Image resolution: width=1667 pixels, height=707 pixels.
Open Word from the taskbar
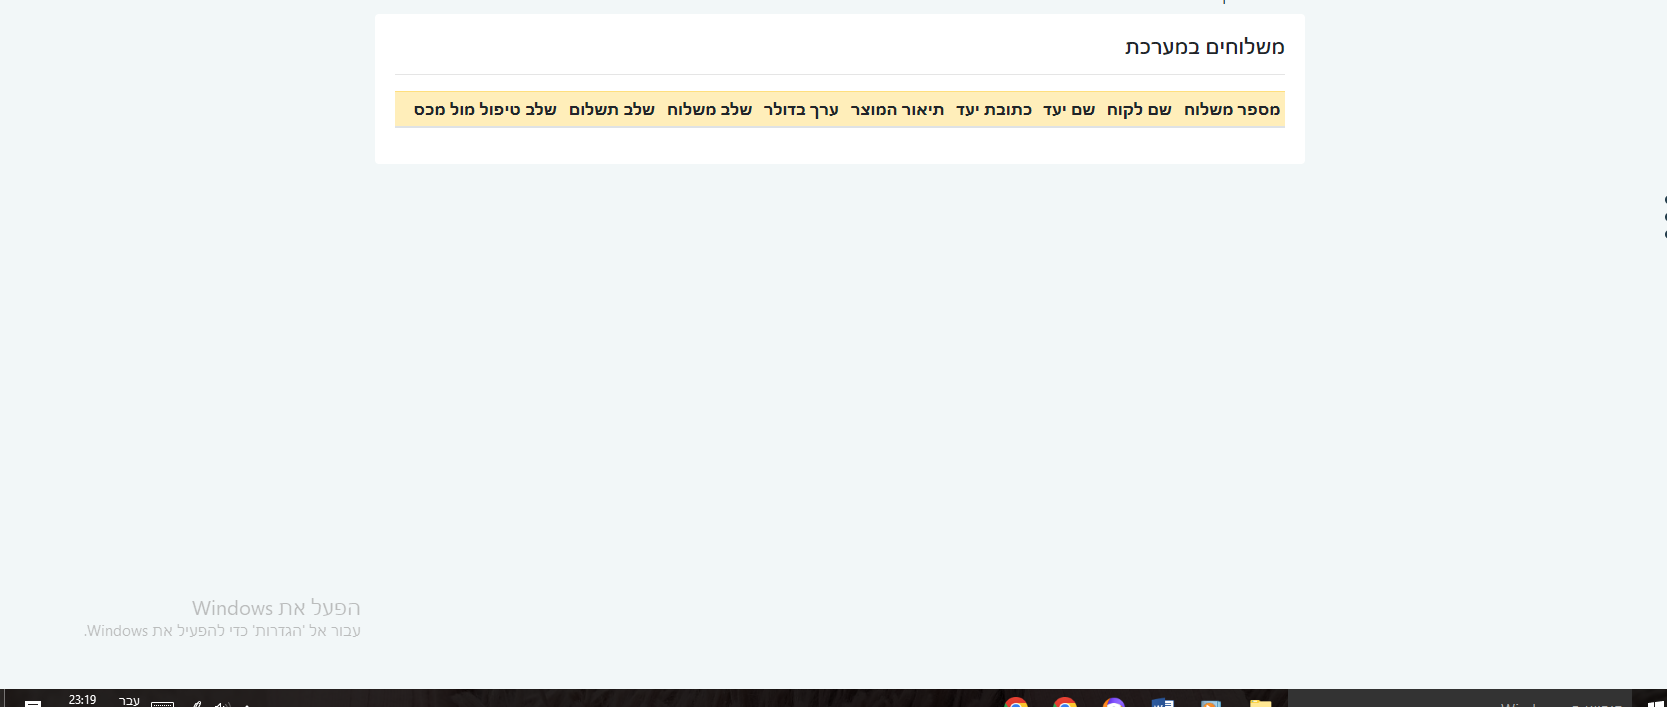[1162, 702]
